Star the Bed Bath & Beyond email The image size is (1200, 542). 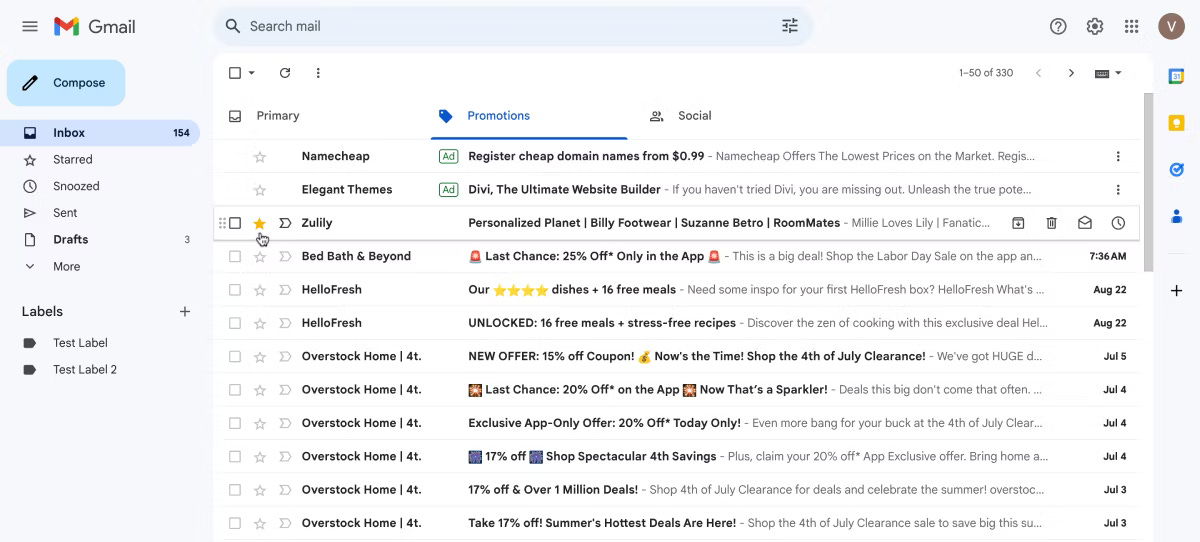pyautogui.click(x=260, y=256)
